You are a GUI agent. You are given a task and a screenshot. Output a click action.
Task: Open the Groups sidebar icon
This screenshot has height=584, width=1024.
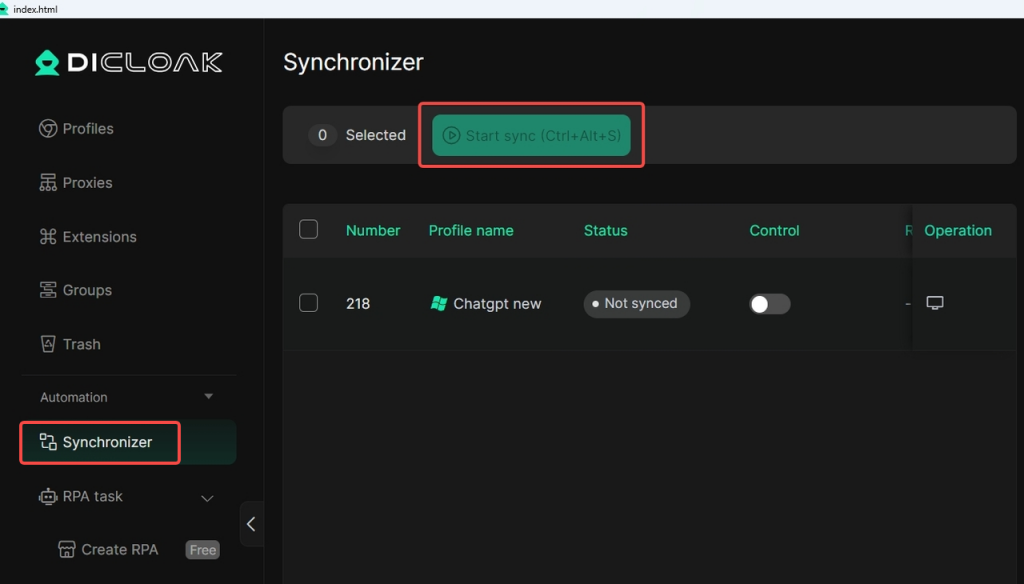coord(48,290)
